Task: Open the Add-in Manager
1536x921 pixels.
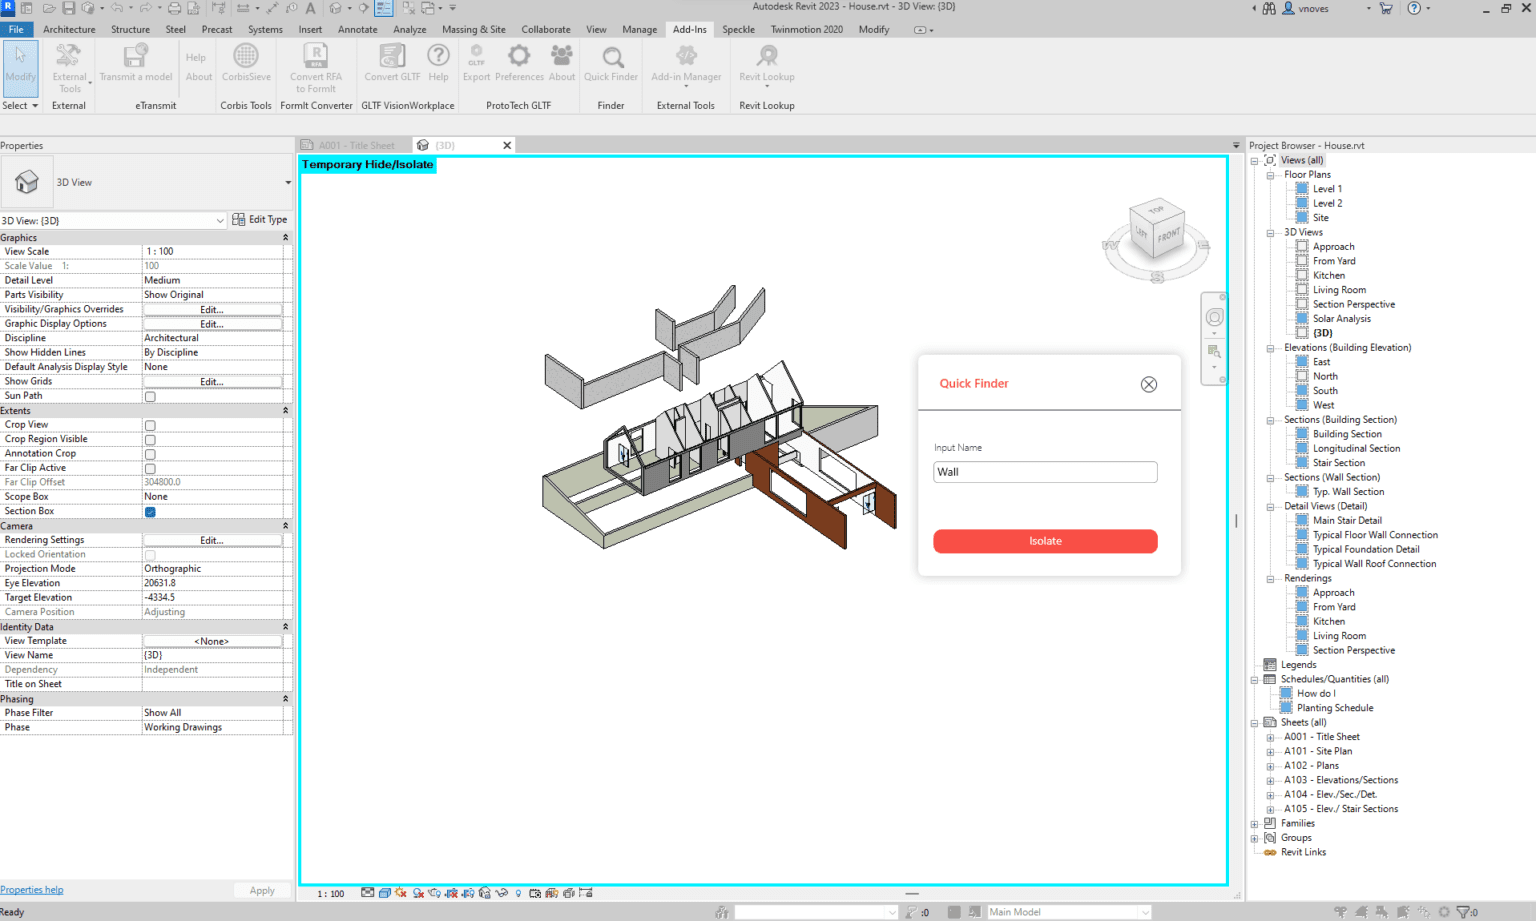Action: 685,61
